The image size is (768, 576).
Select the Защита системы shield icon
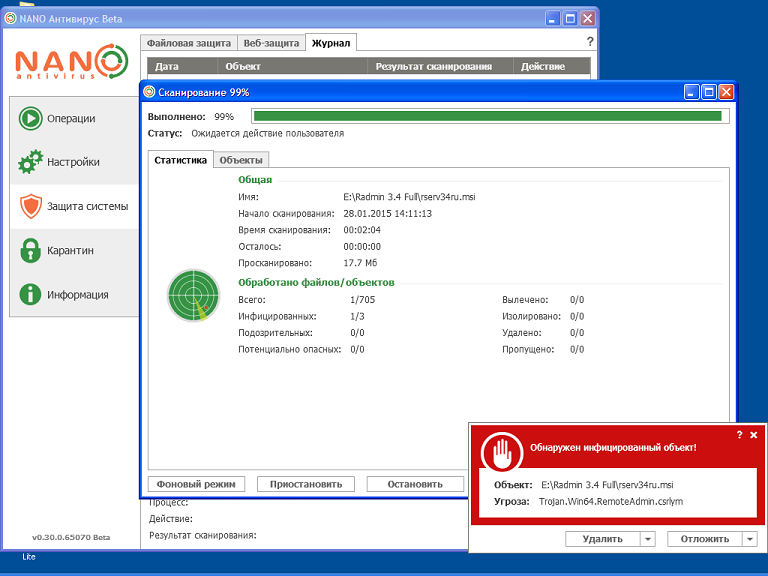click(x=31, y=206)
